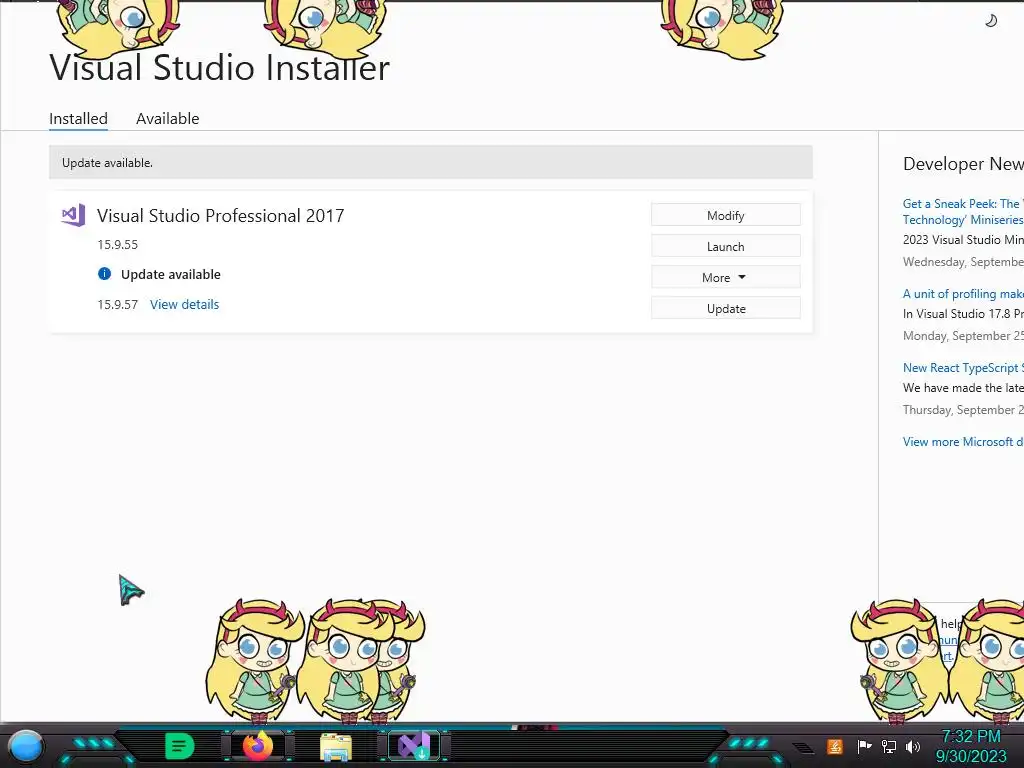Click the Visual Studio purple logo icon
Viewport: 1024px width, 768px height.
(73, 215)
